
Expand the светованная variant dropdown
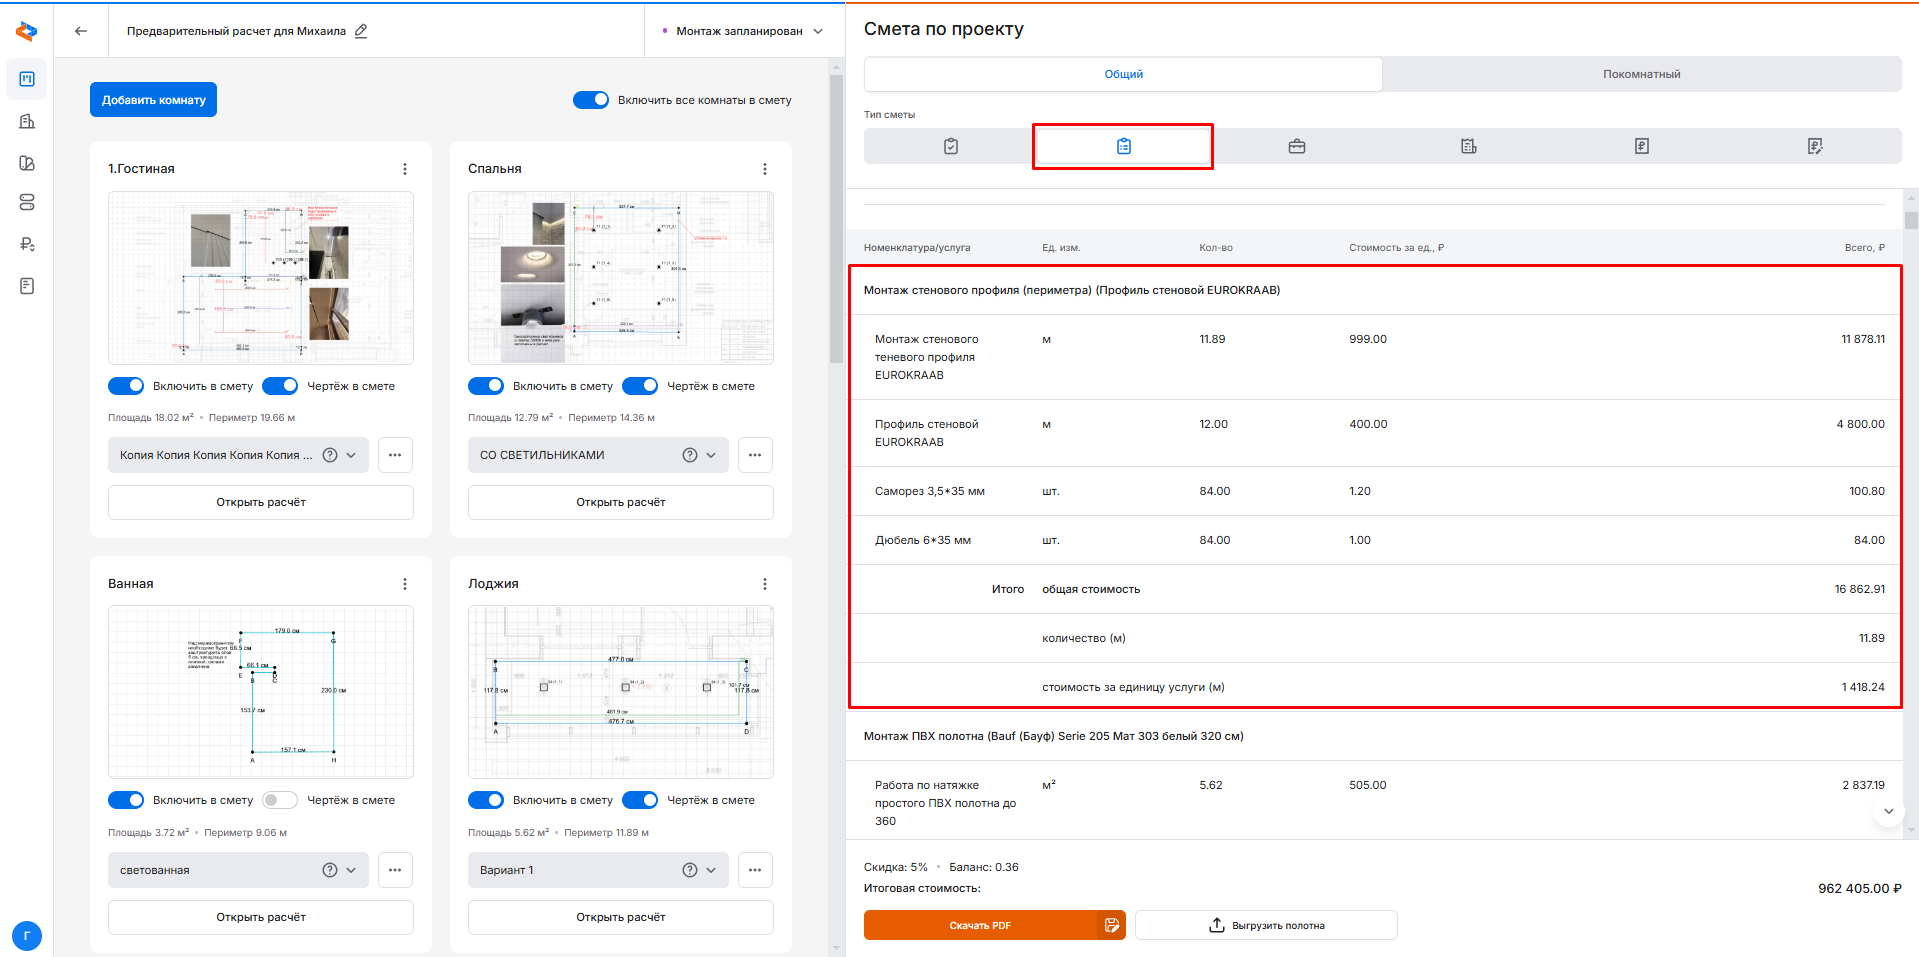(x=351, y=870)
